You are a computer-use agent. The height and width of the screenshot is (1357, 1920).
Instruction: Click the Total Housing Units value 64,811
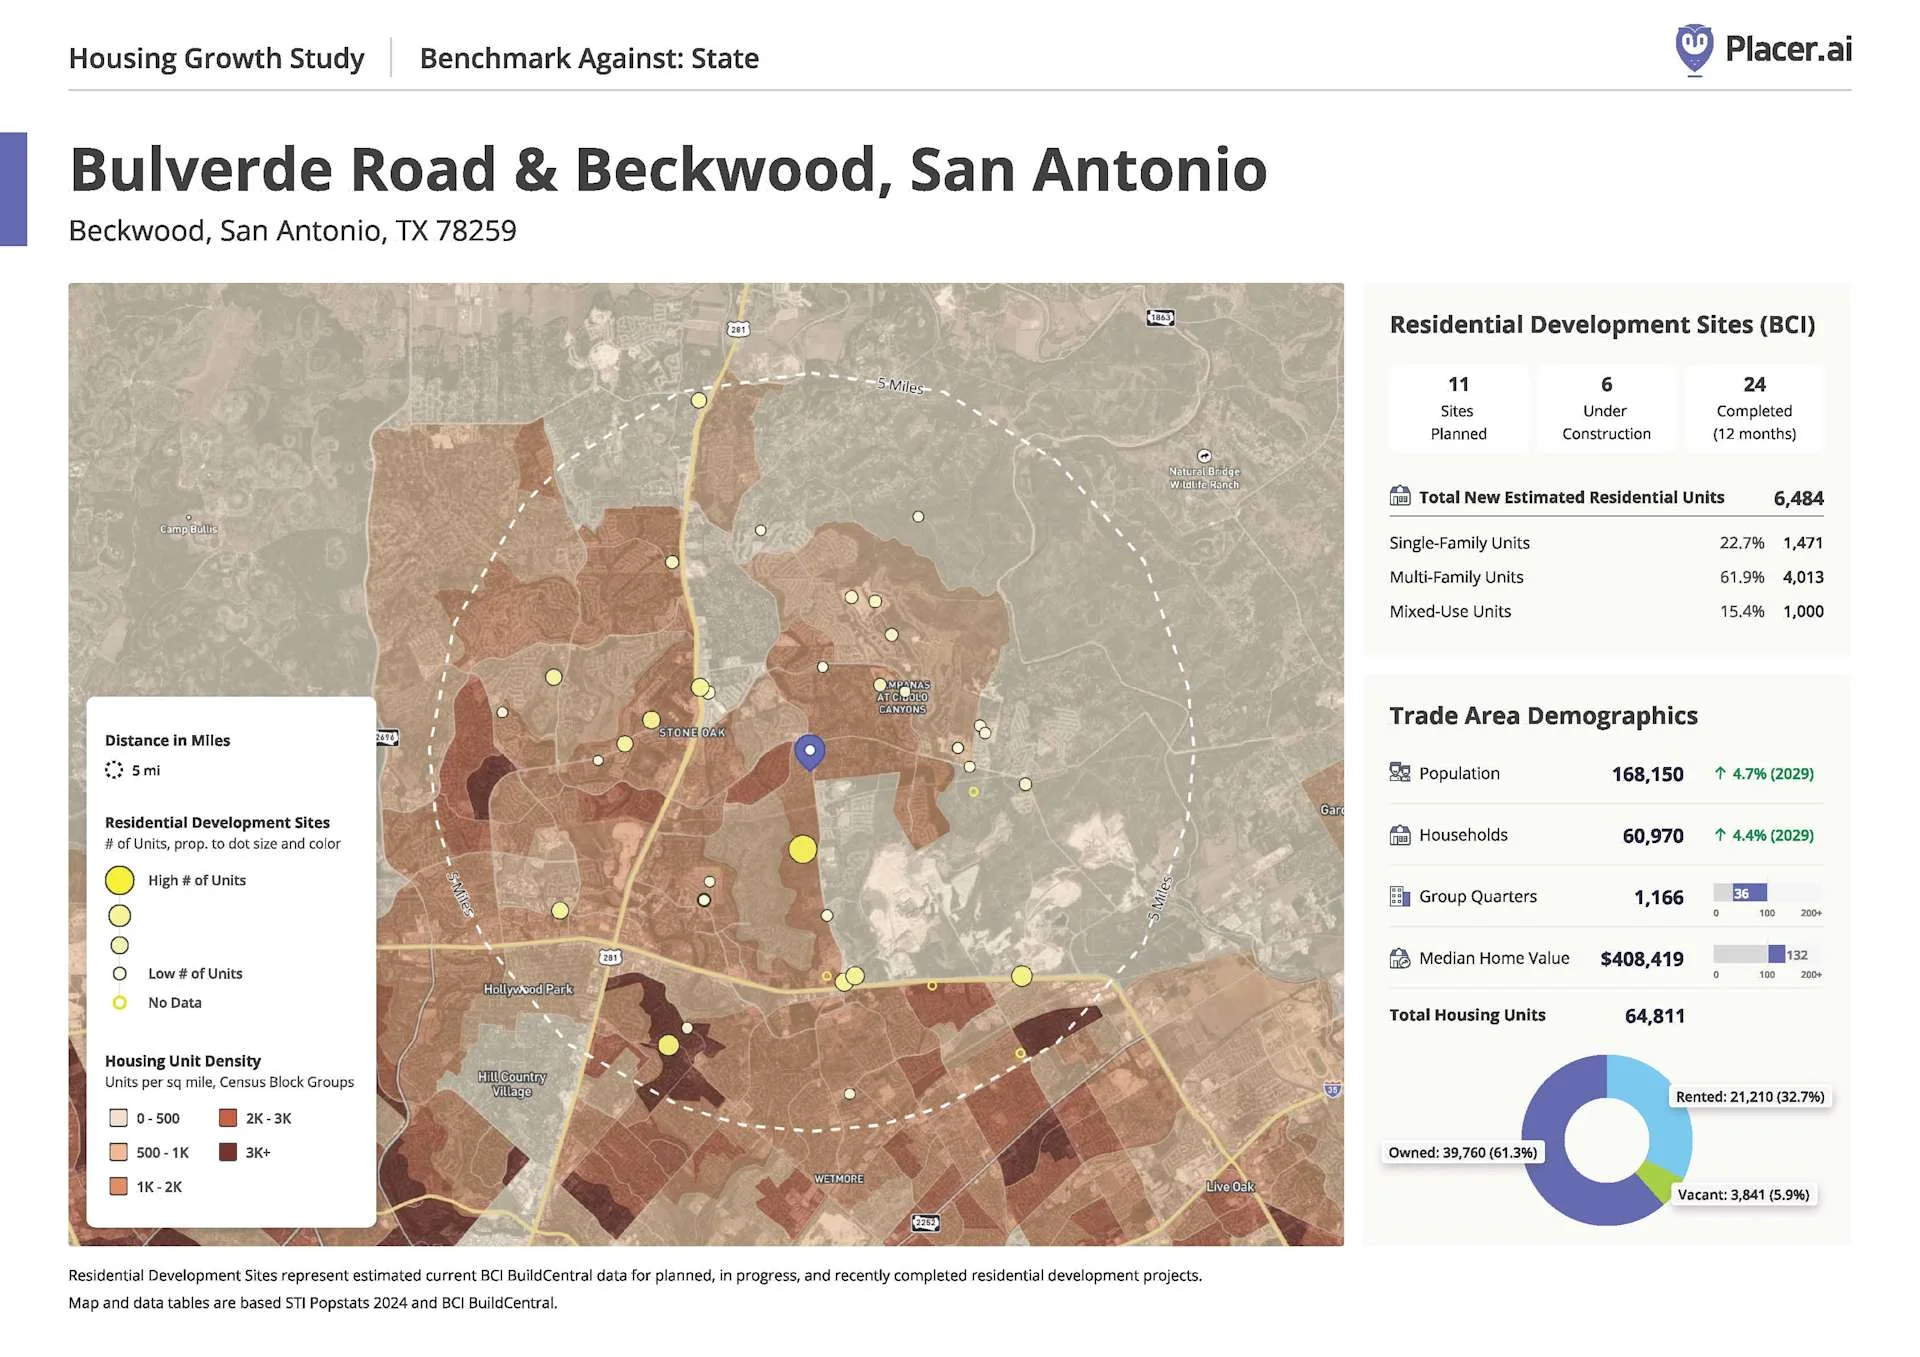coord(1655,1016)
